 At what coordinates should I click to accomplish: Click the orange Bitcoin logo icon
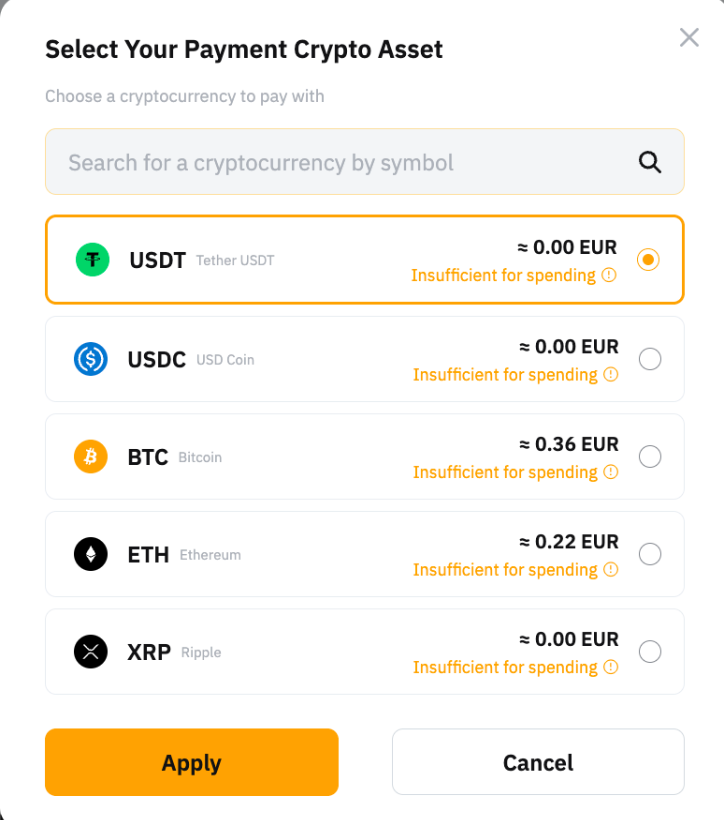click(x=91, y=457)
